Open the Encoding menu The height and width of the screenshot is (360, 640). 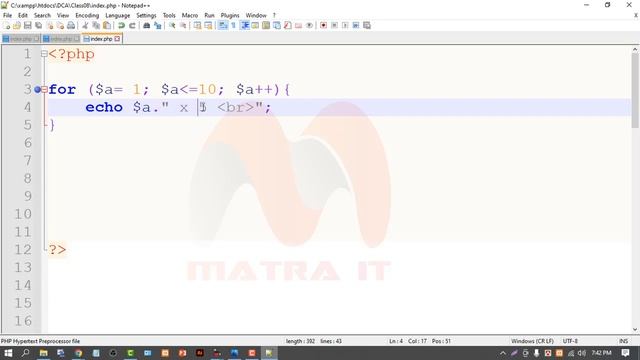87,15
